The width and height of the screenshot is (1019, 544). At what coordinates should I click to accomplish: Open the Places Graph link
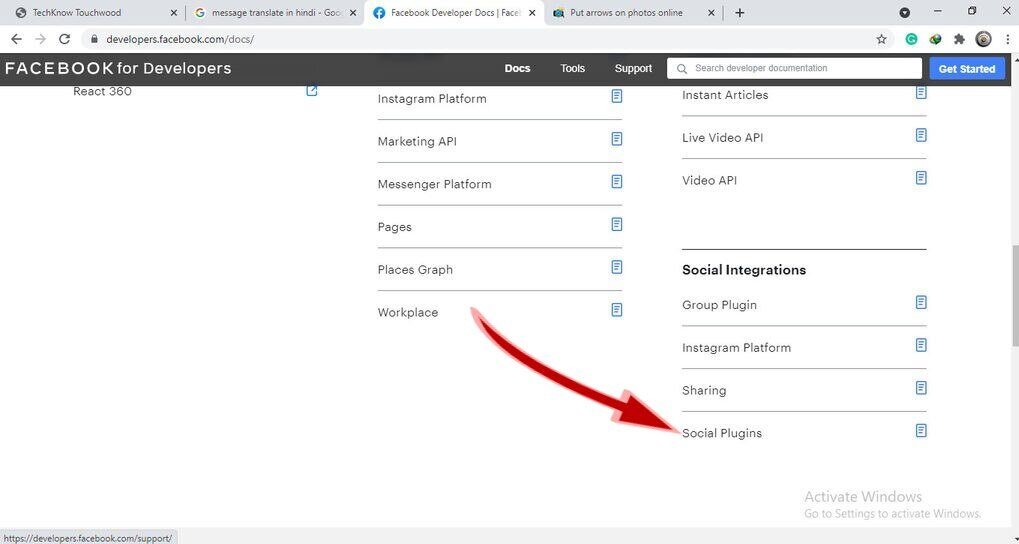(415, 270)
